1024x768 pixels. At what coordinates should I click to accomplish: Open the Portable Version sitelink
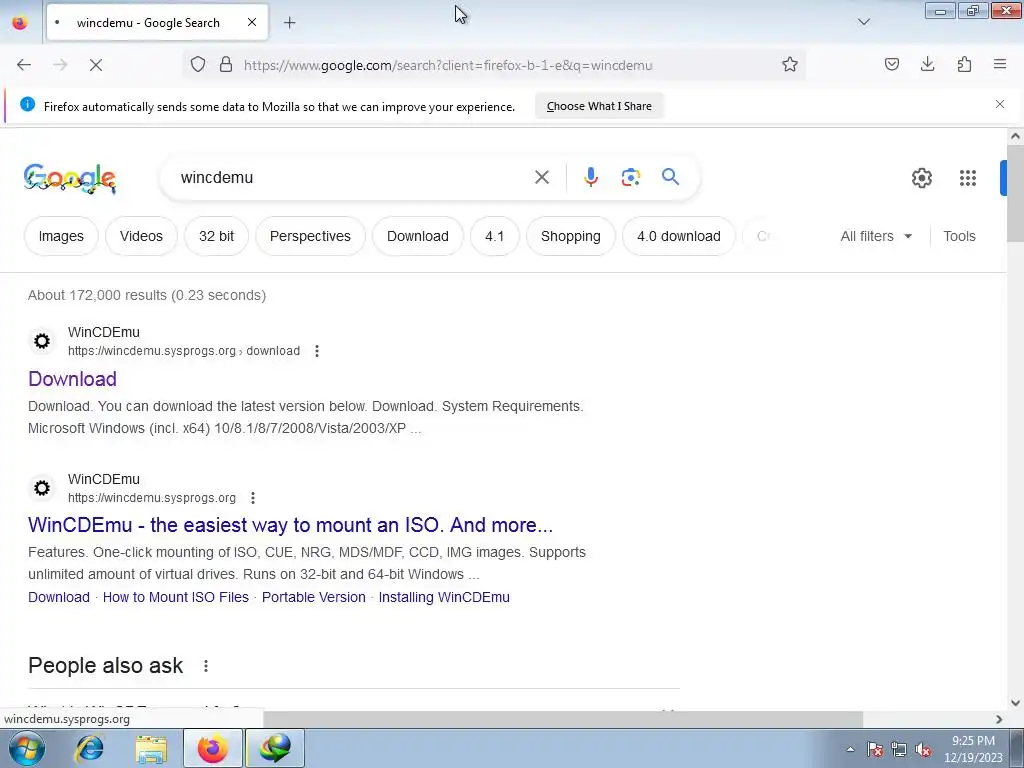pyautogui.click(x=313, y=598)
